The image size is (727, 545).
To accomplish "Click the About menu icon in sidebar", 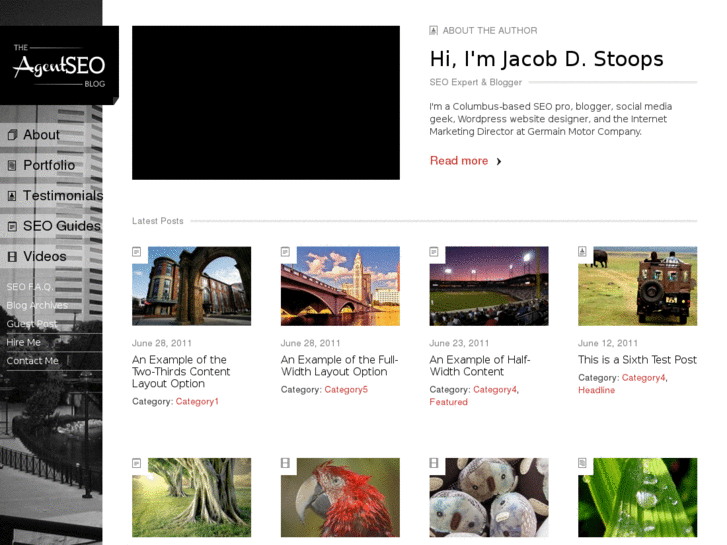I will [12, 135].
